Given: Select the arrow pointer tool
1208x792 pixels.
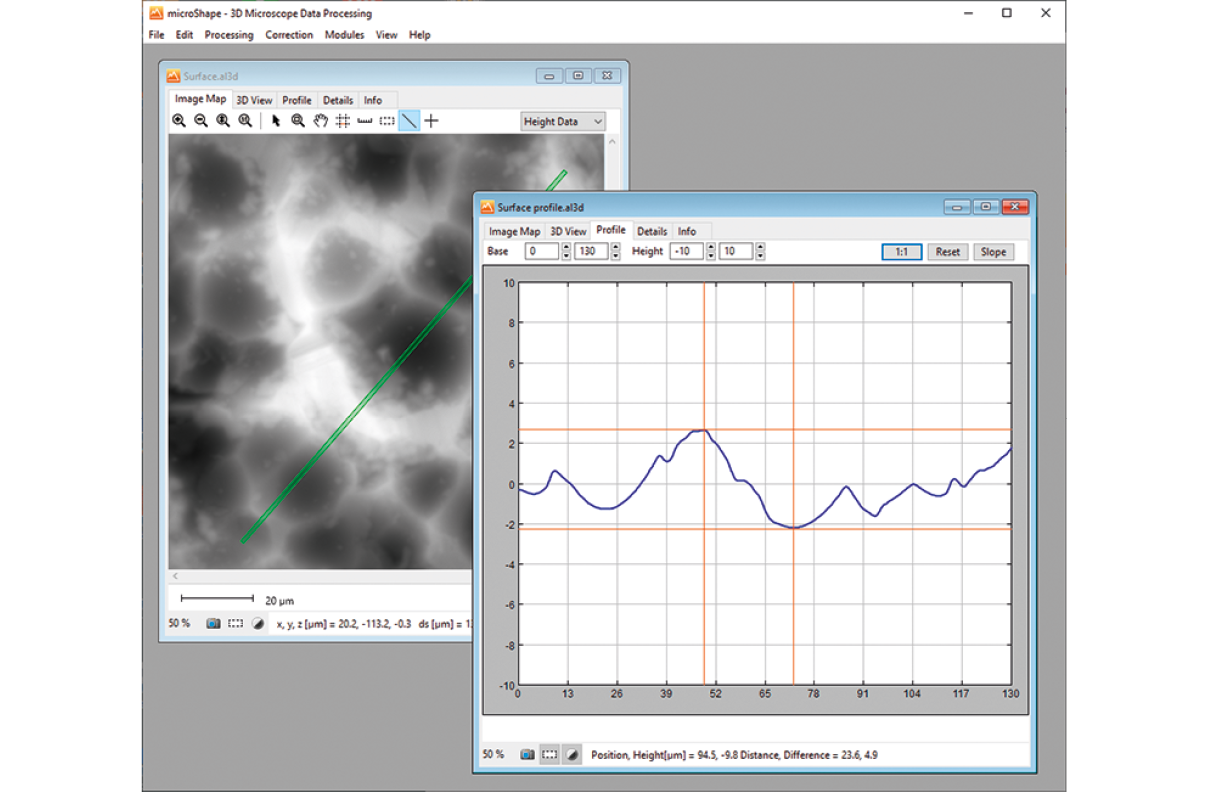Looking at the screenshot, I should pos(276,121).
